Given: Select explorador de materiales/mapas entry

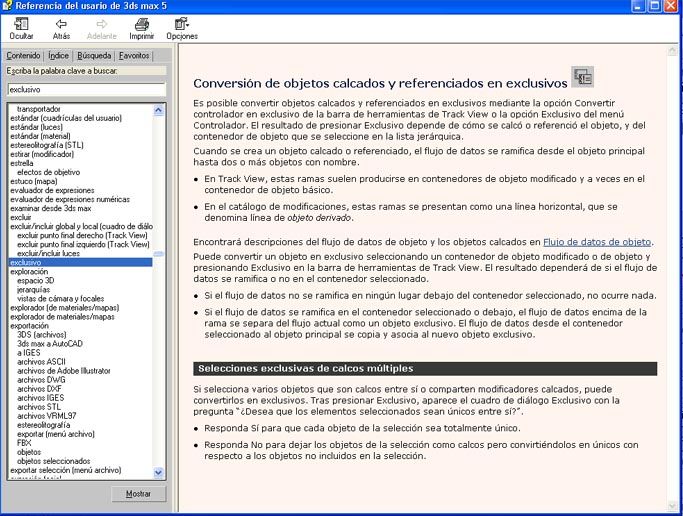Looking at the screenshot, I should tap(62, 317).
